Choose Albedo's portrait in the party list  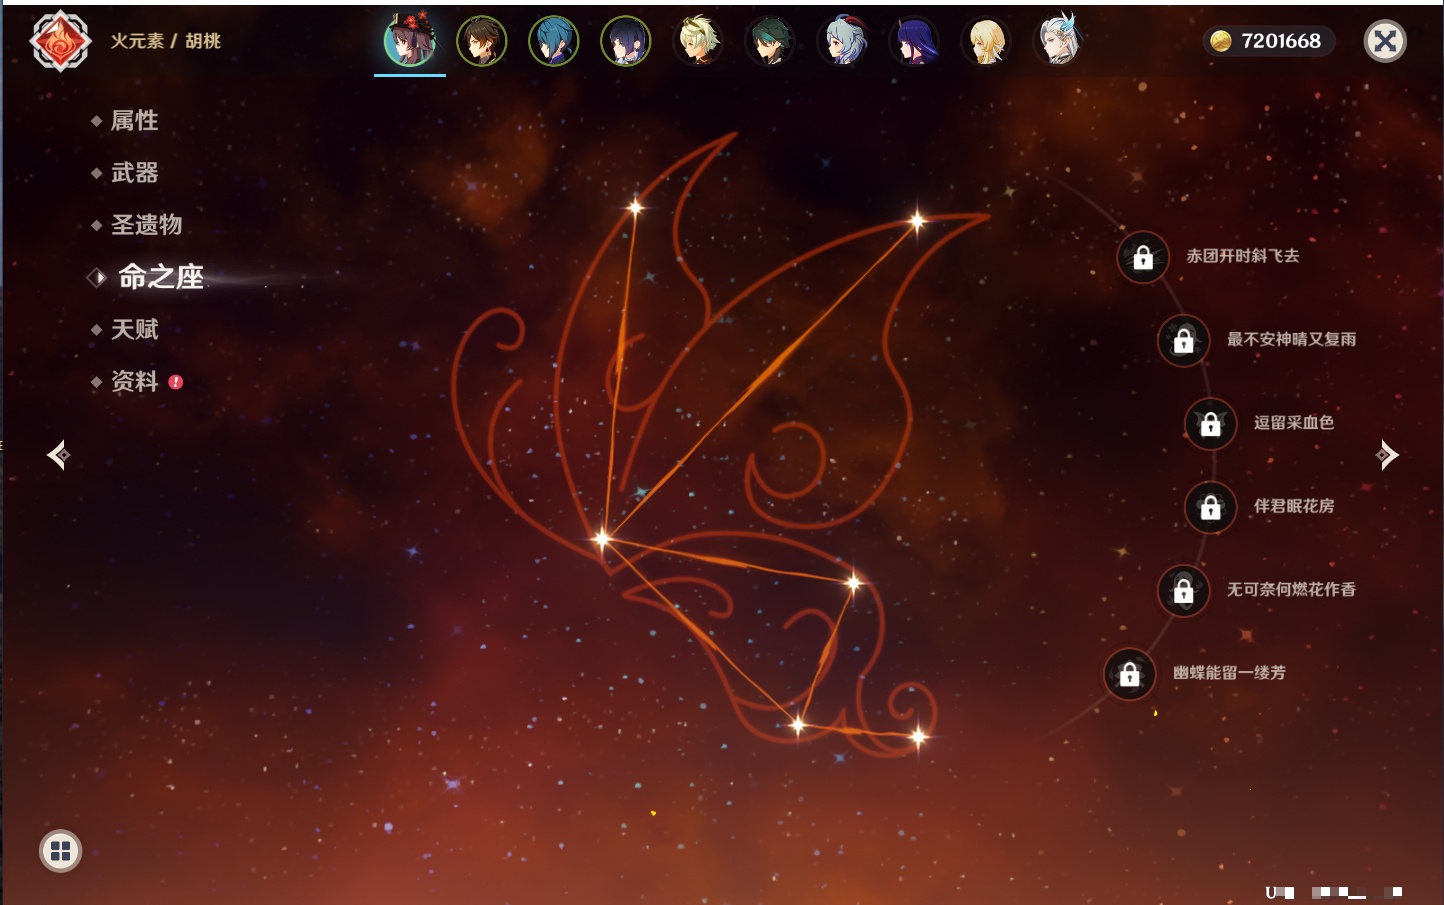point(698,42)
